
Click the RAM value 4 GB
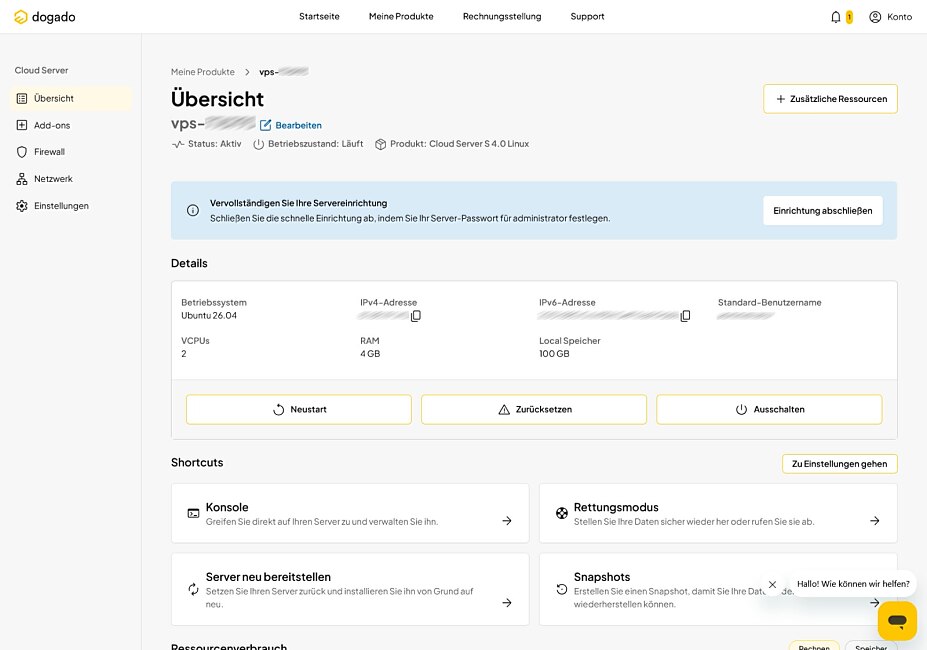(370, 354)
